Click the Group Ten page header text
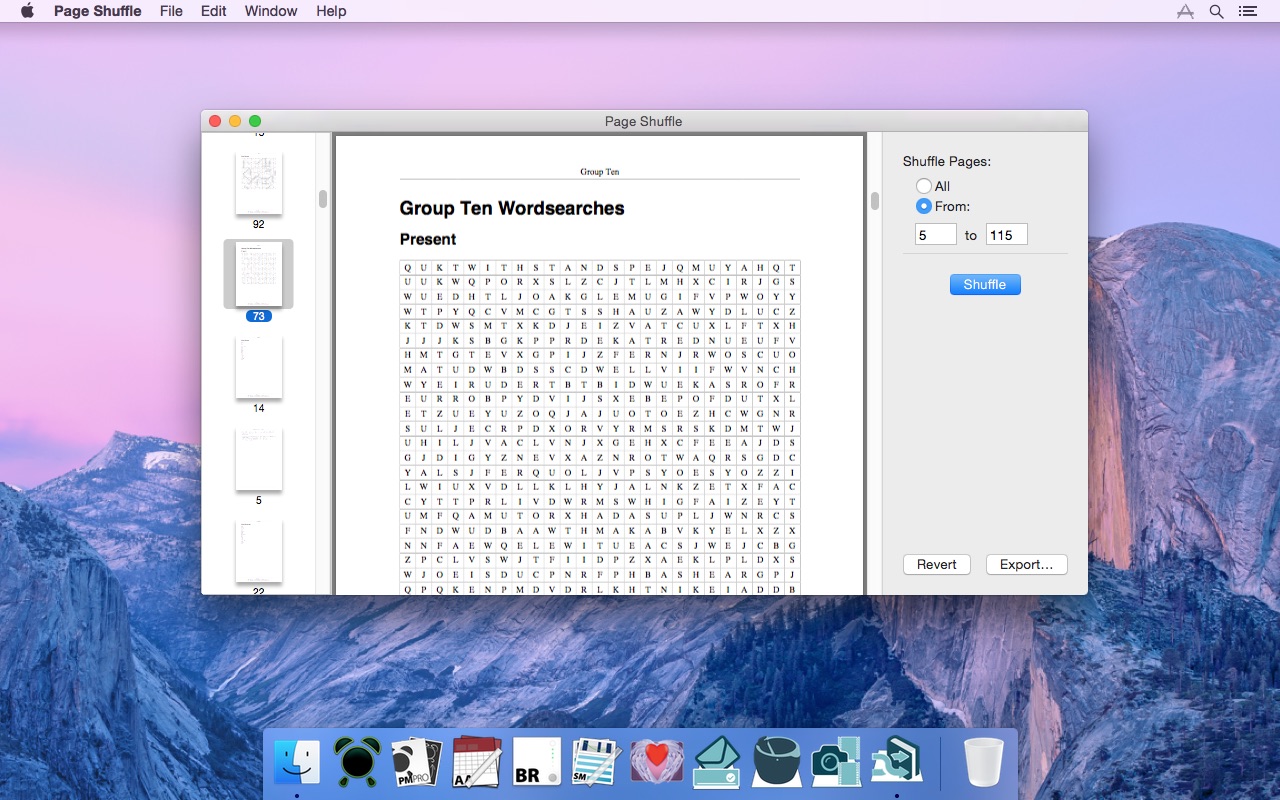The image size is (1280, 800). pyautogui.click(x=599, y=172)
